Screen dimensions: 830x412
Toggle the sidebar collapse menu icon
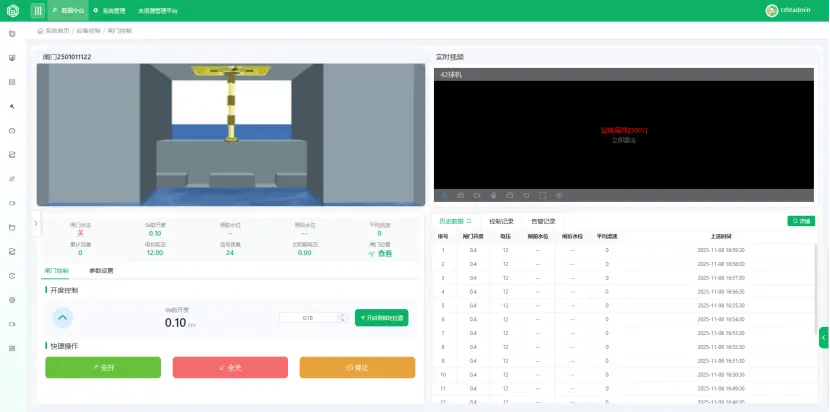point(38,11)
